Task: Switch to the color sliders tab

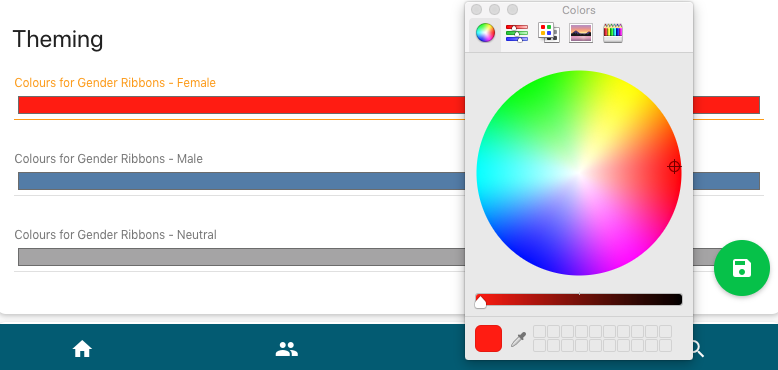Action: [517, 33]
